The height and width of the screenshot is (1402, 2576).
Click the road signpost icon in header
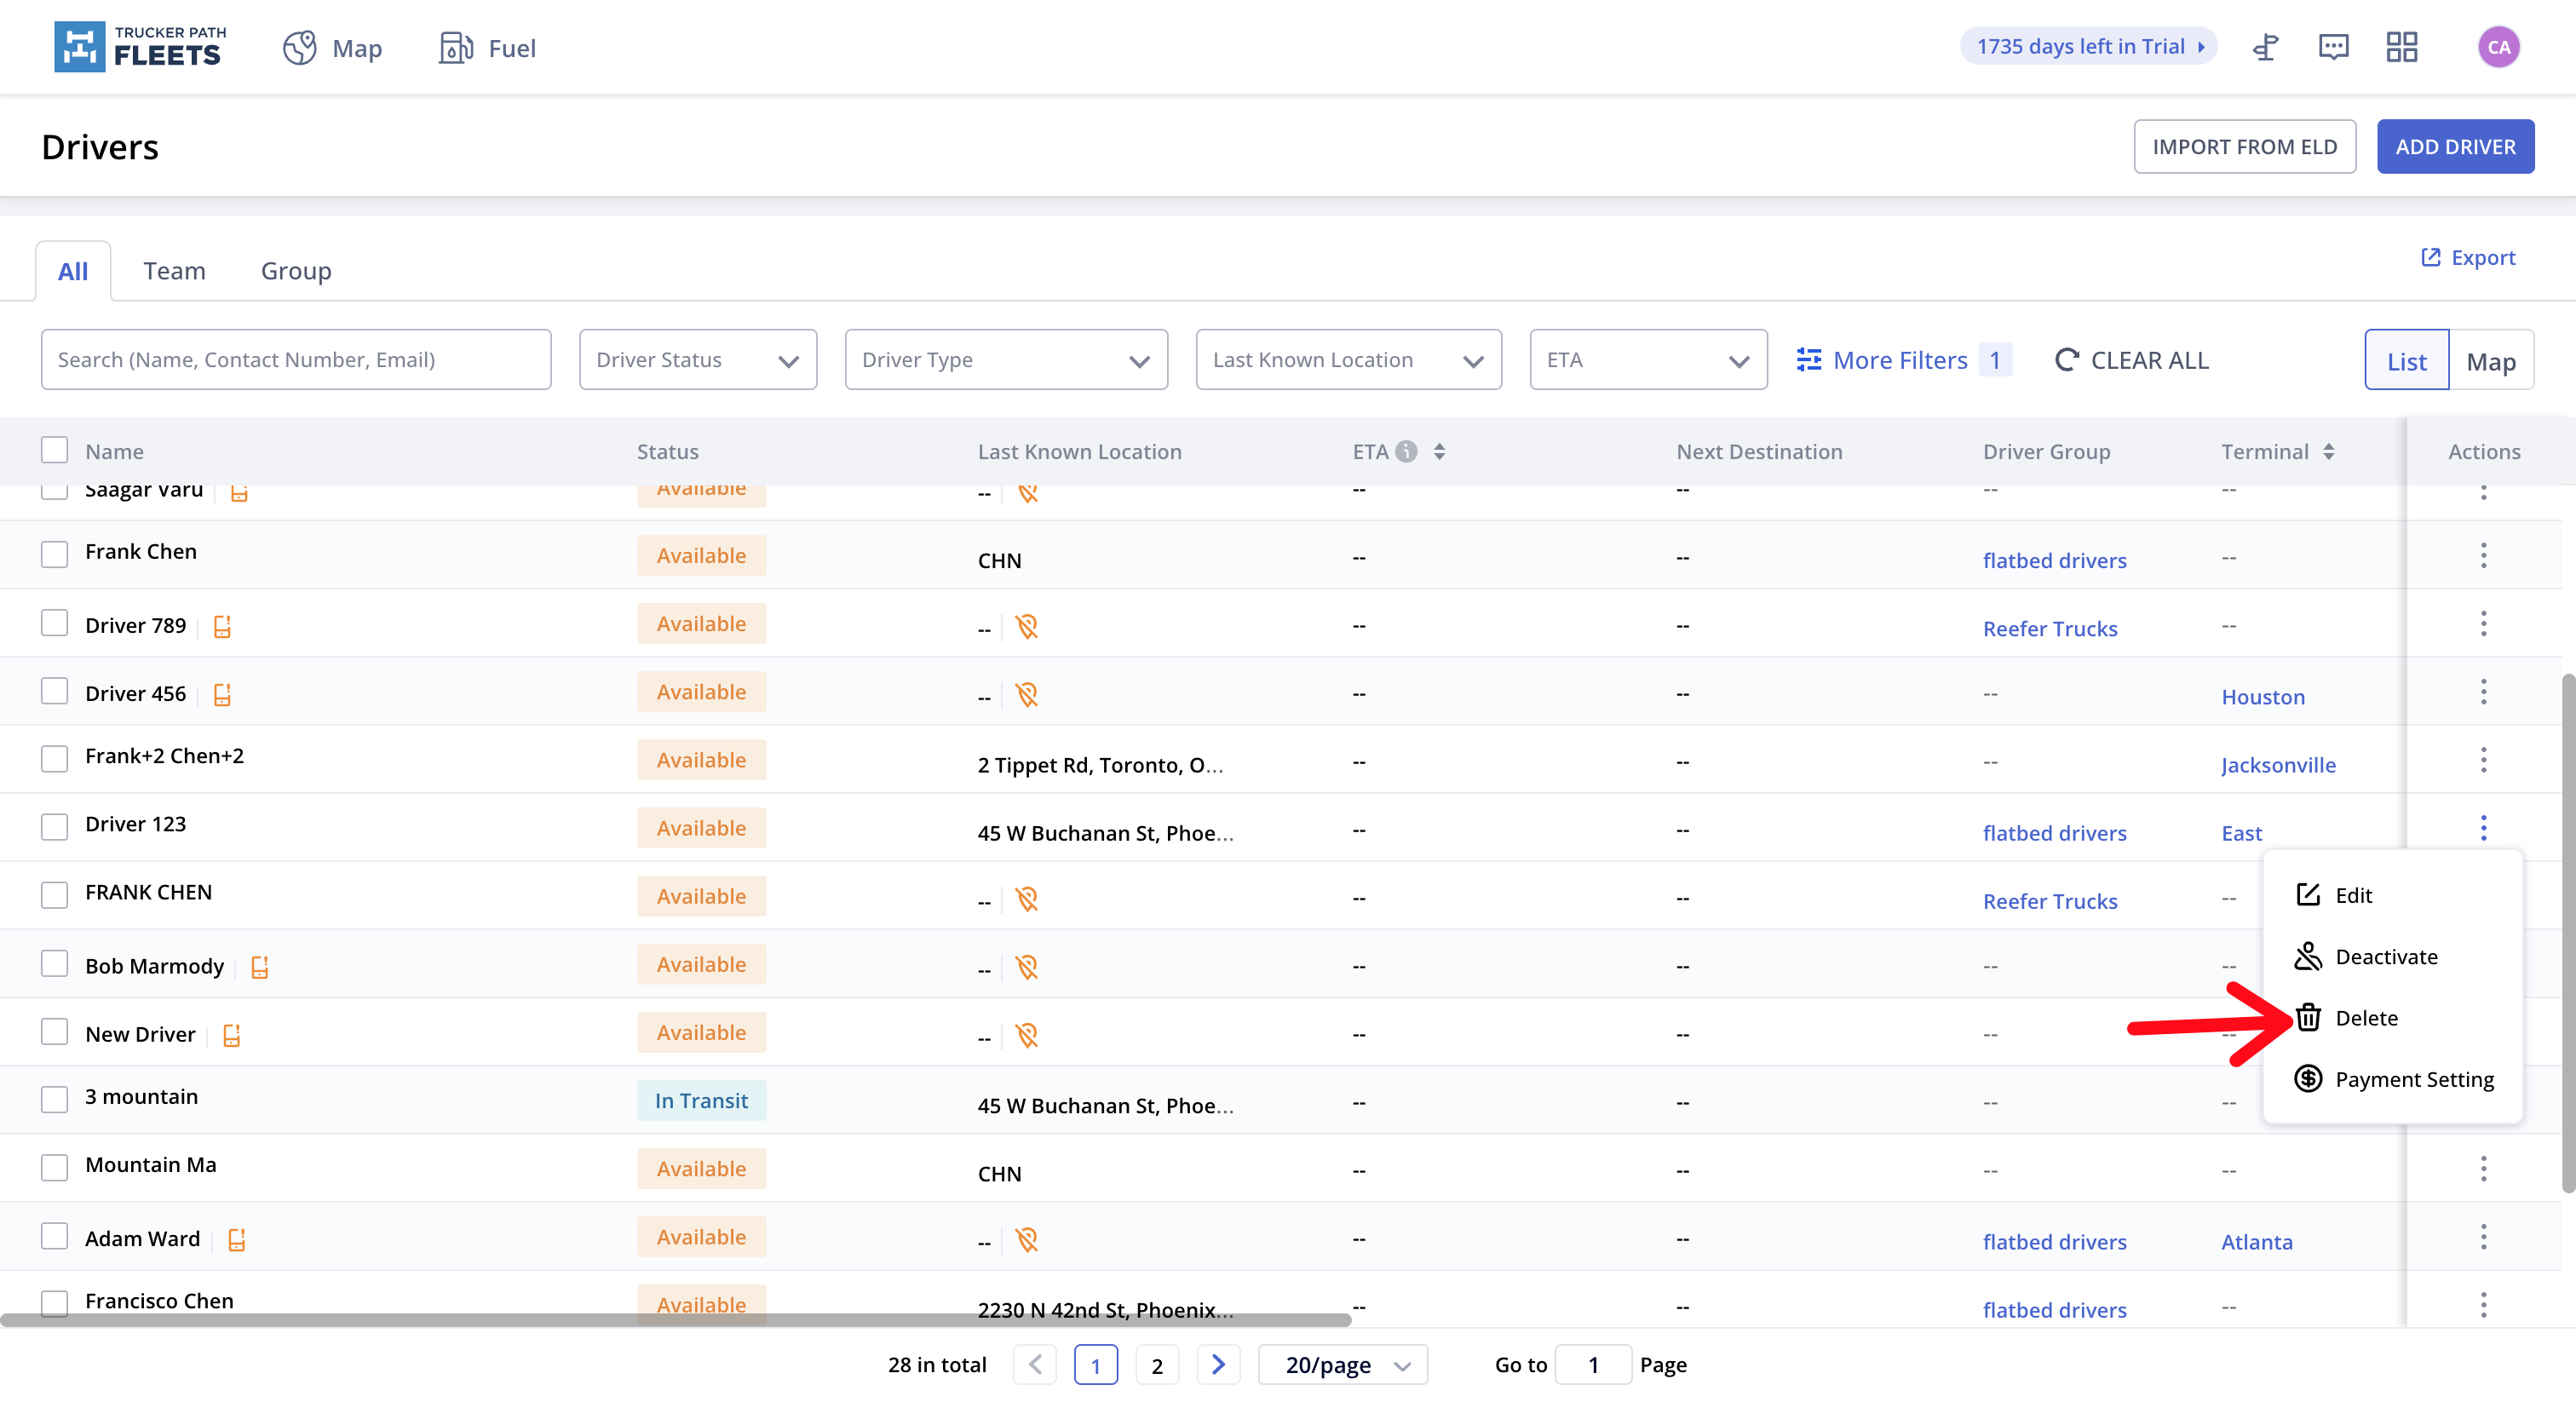tap(2265, 47)
